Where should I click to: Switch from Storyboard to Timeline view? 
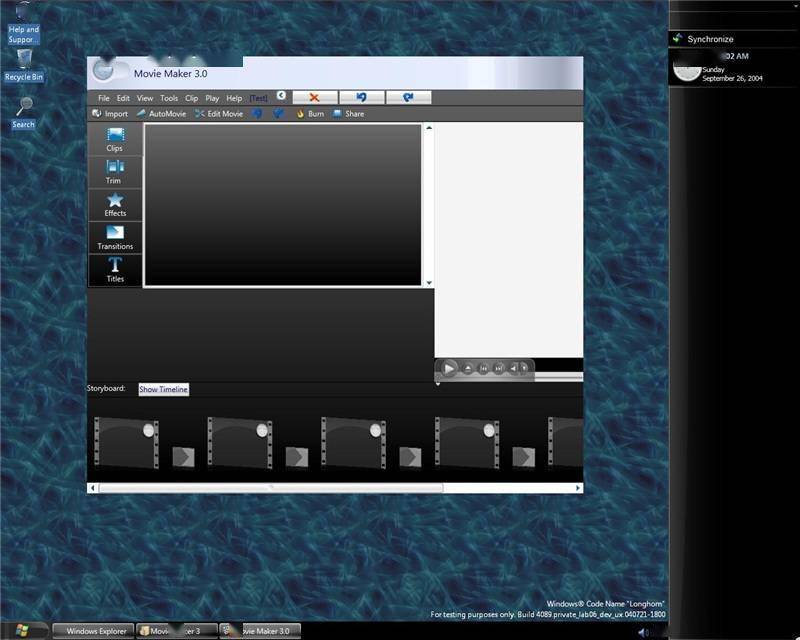pyautogui.click(x=162, y=388)
